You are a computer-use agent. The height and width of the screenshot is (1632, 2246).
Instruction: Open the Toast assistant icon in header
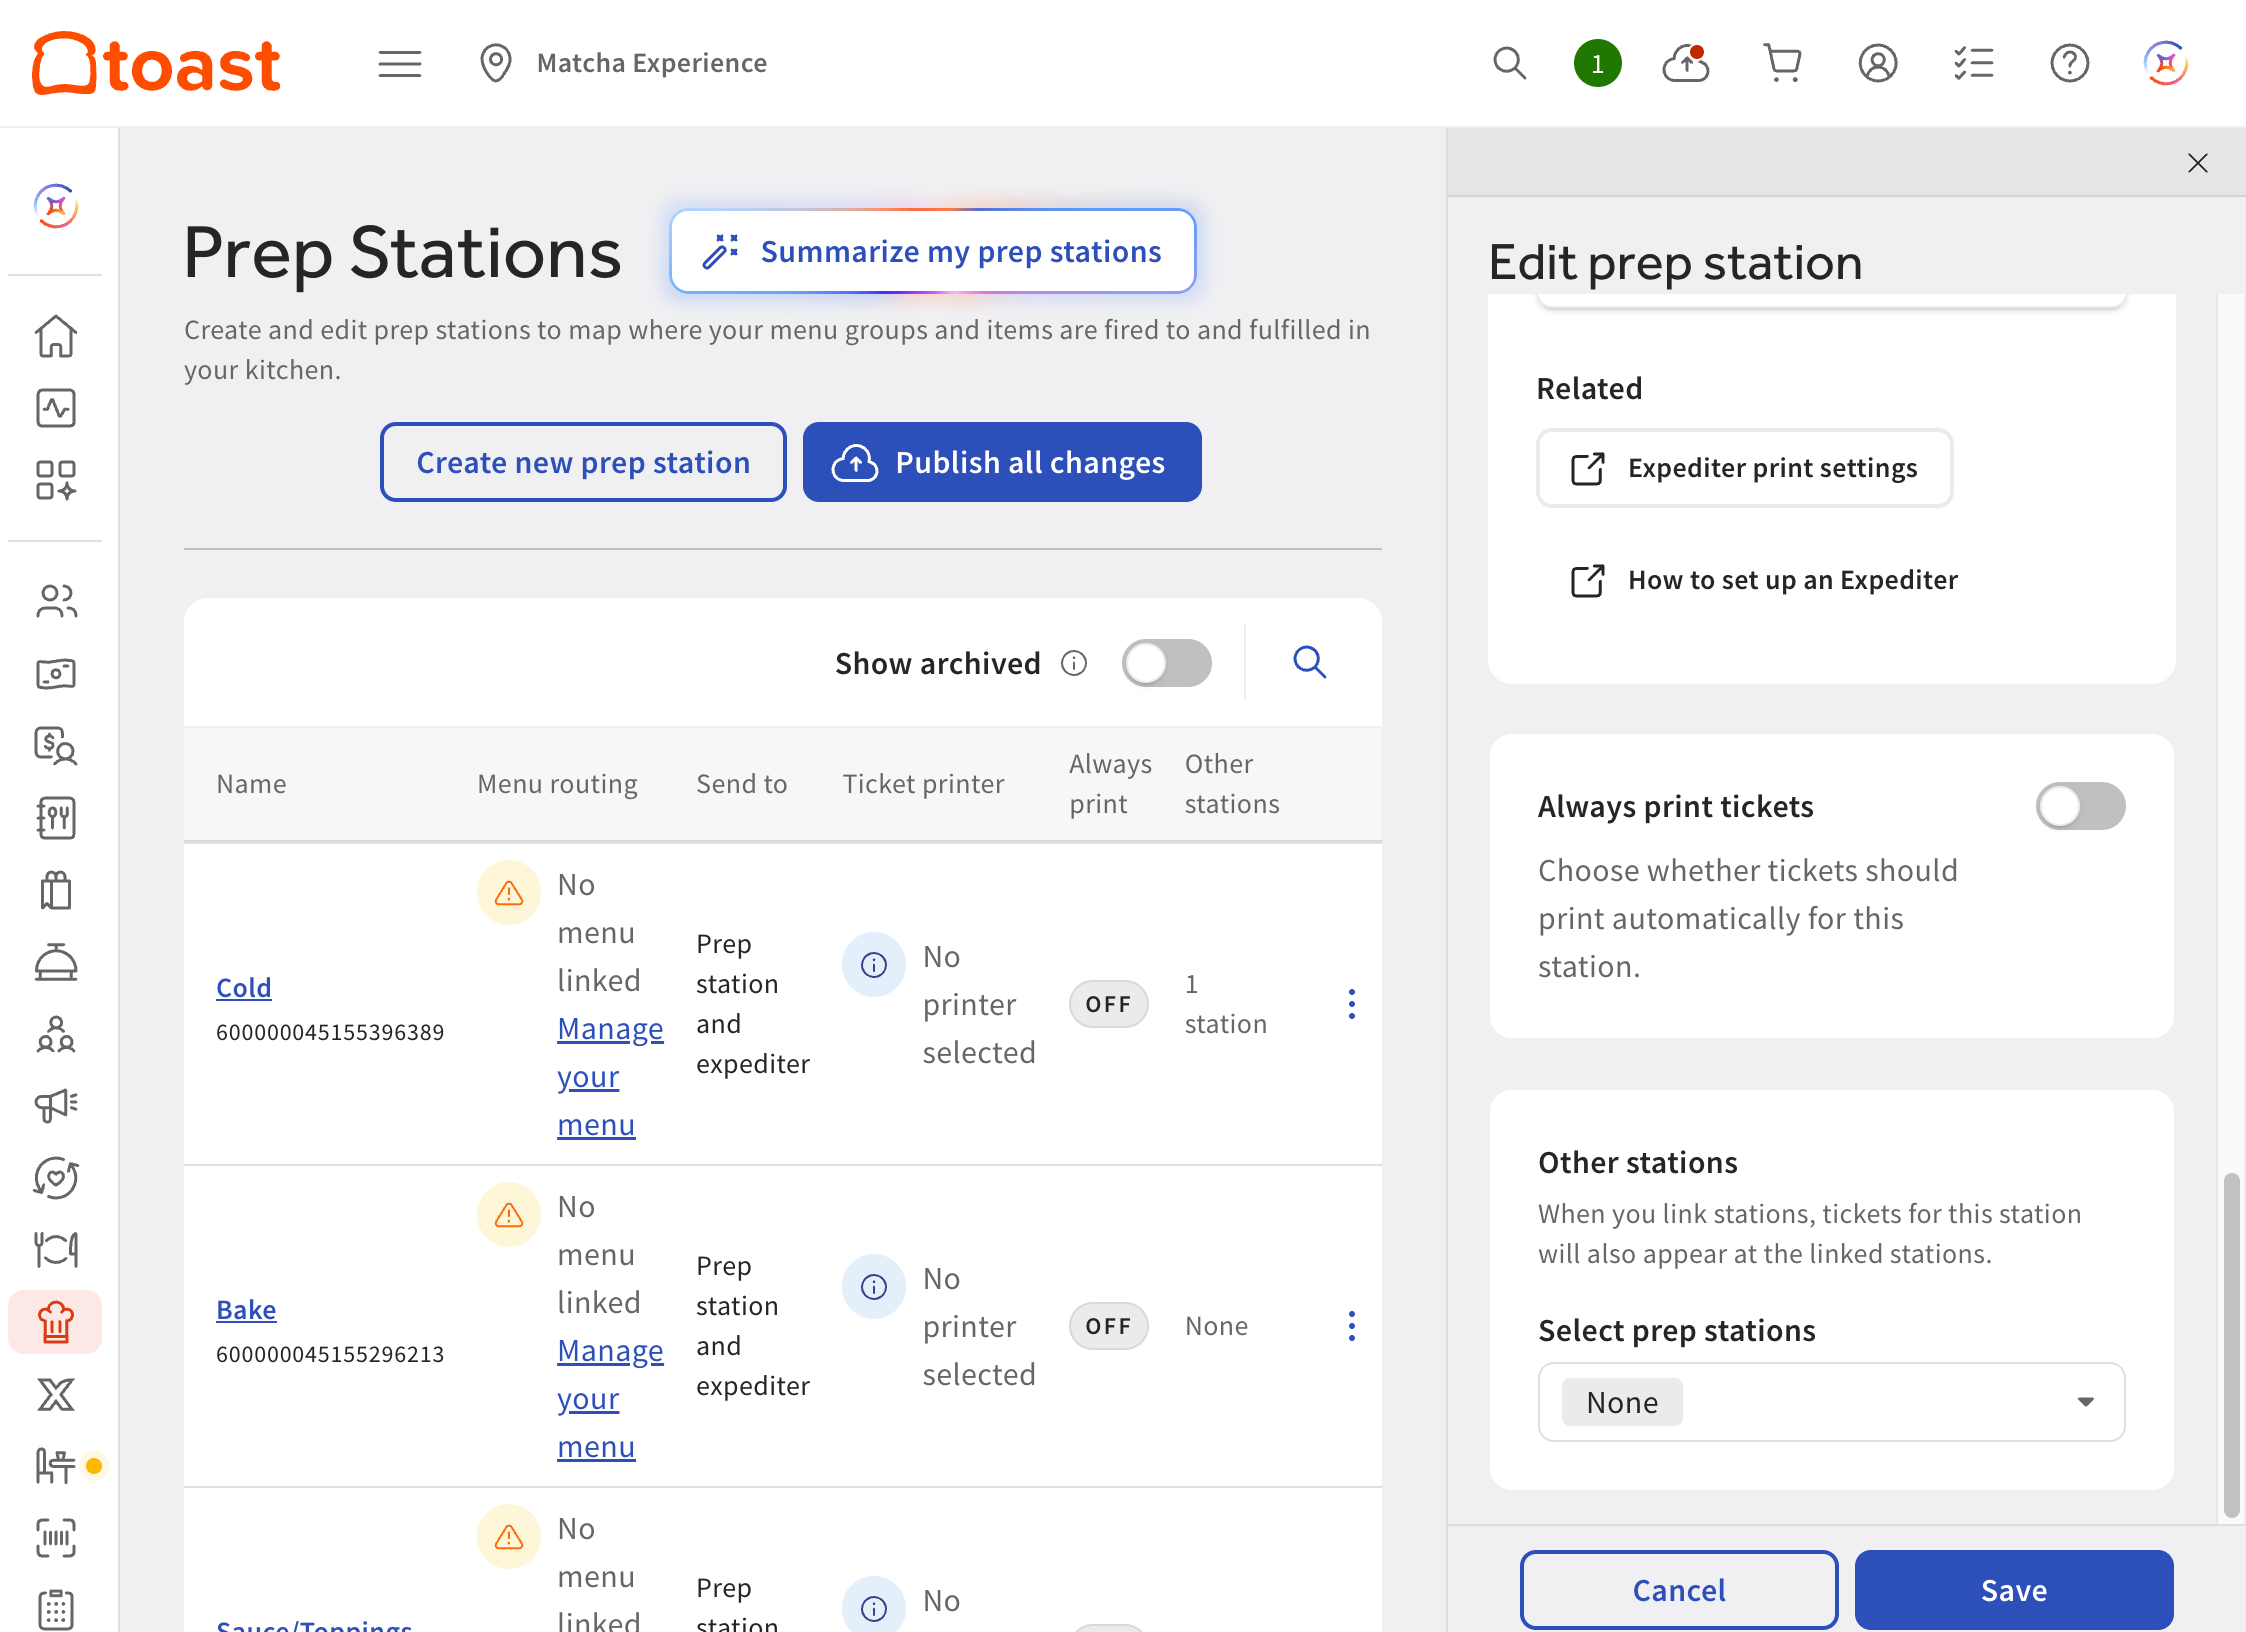(x=2166, y=63)
